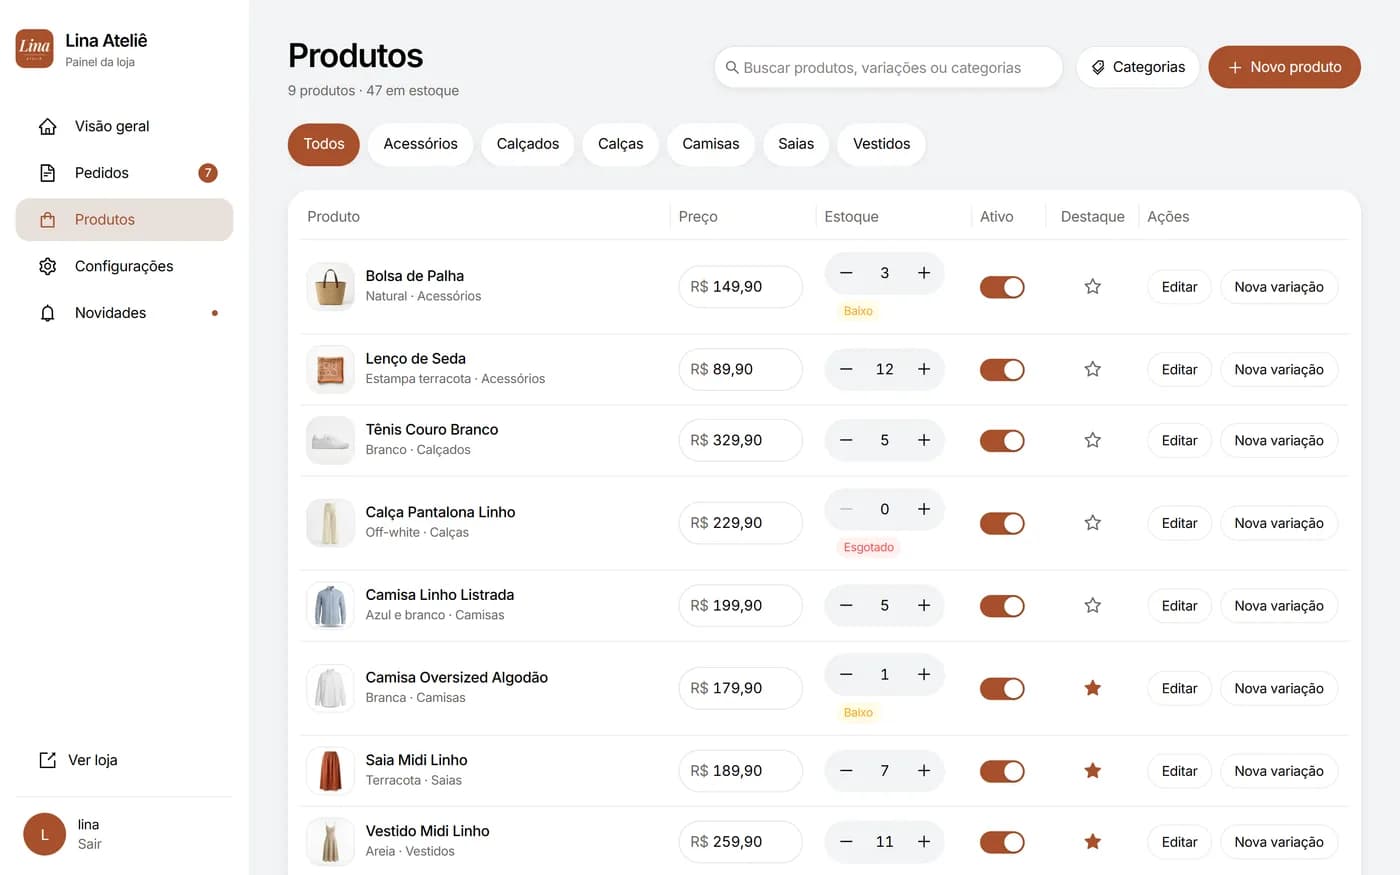Increase stock for Bolsa de Palha
The height and width of the screenshot is (875, 1400).
[924, 273]
